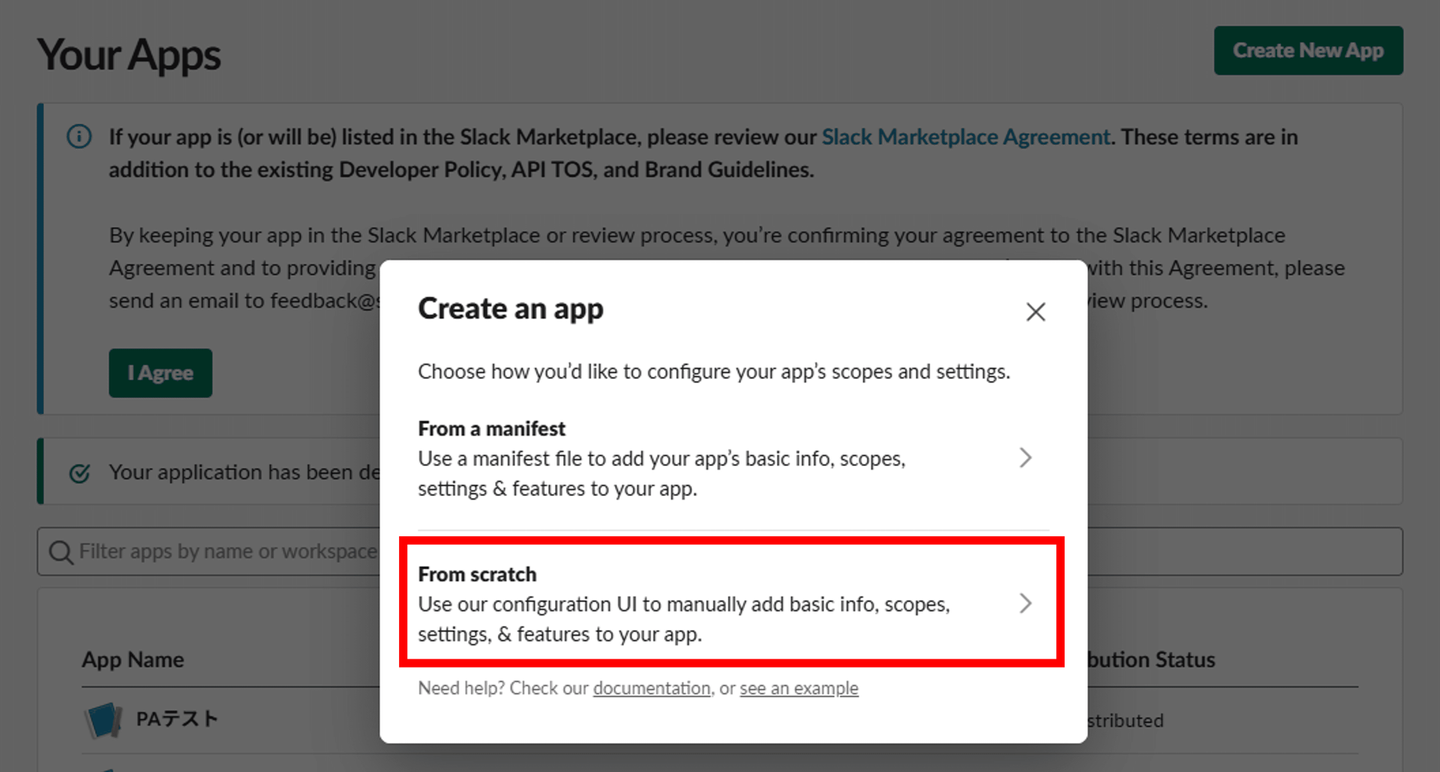Click the Create New App button
Viewport: 1440px width, 772px height.
pos(1308,51)
